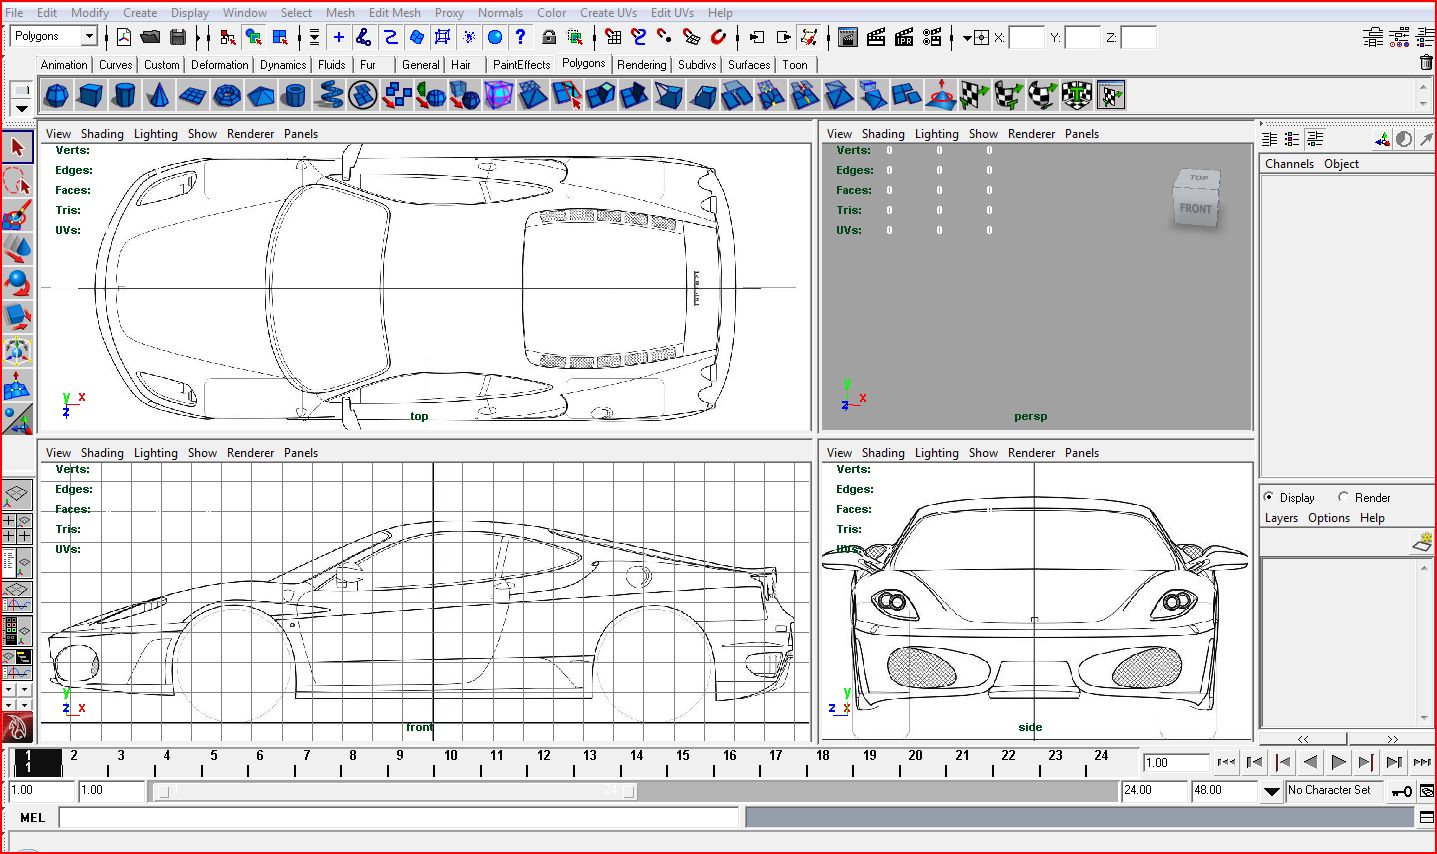Viewport: 1437px width, 854px height.
Task: Activate the Rotate tool in the toolbox
Action: pyautogui.click(x=17, y=283)
